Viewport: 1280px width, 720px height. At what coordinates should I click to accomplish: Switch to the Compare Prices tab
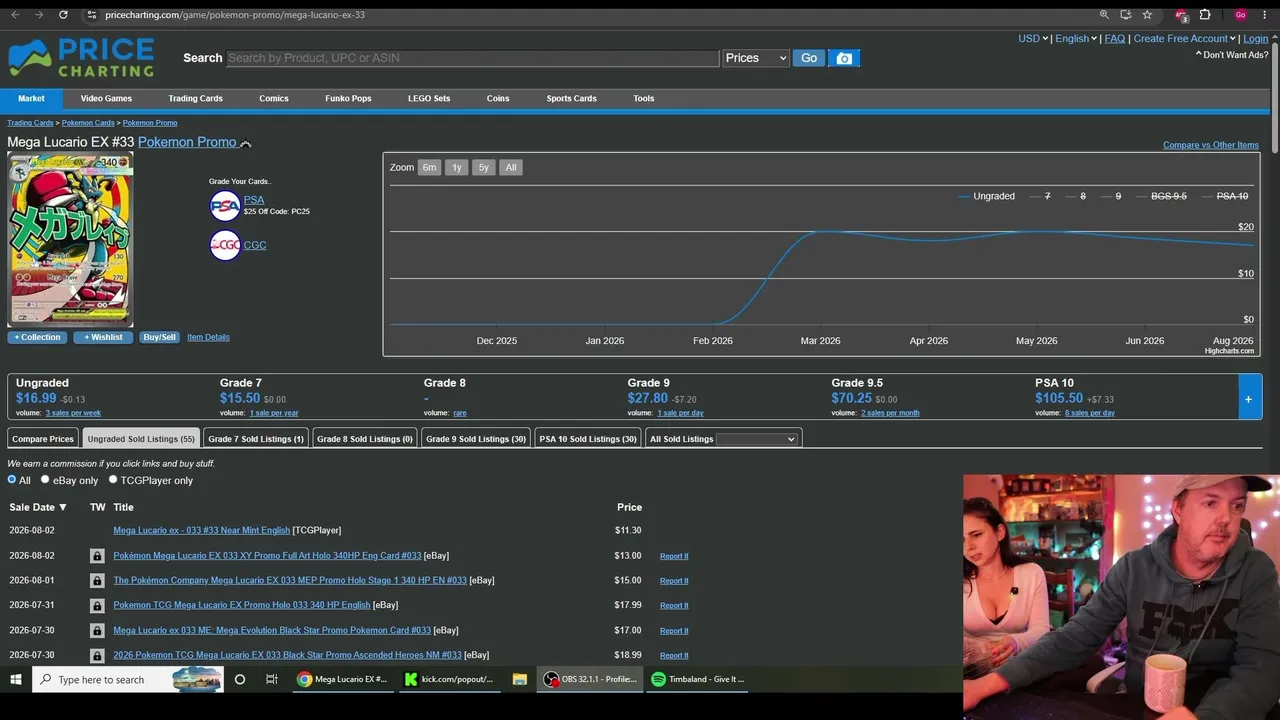click(43, 439)
